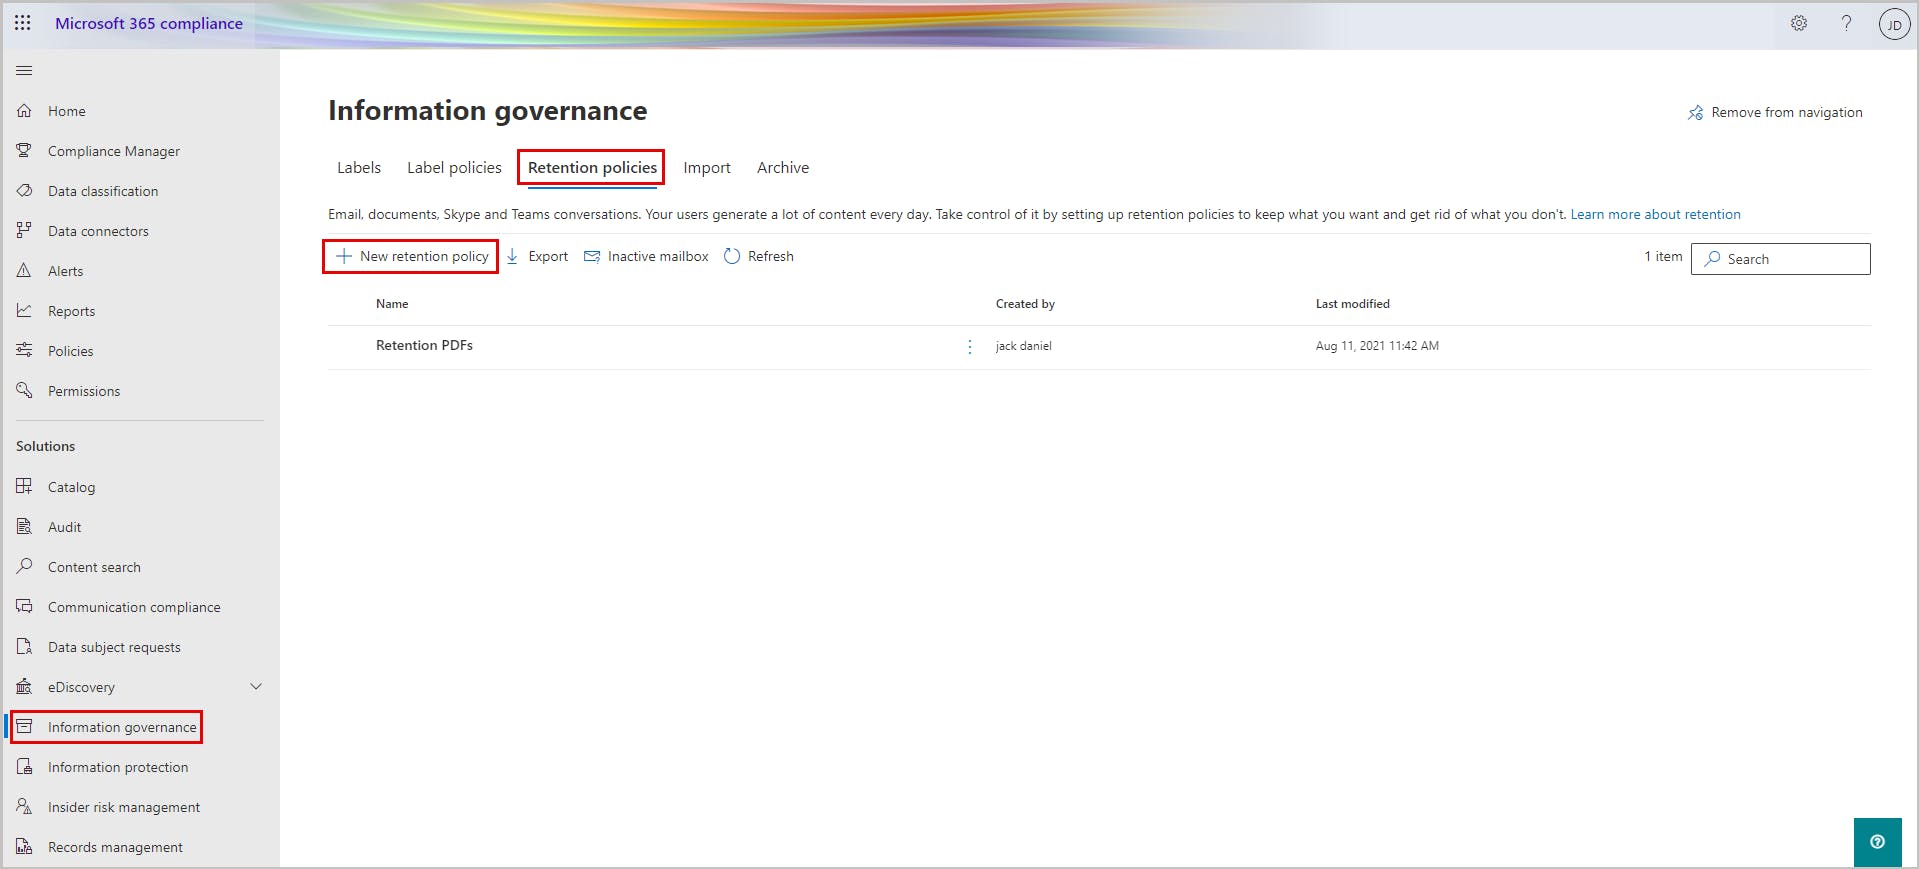Click the Compliance Manager trophy icon
The image size is (1919, 869).
pos(24,151)
